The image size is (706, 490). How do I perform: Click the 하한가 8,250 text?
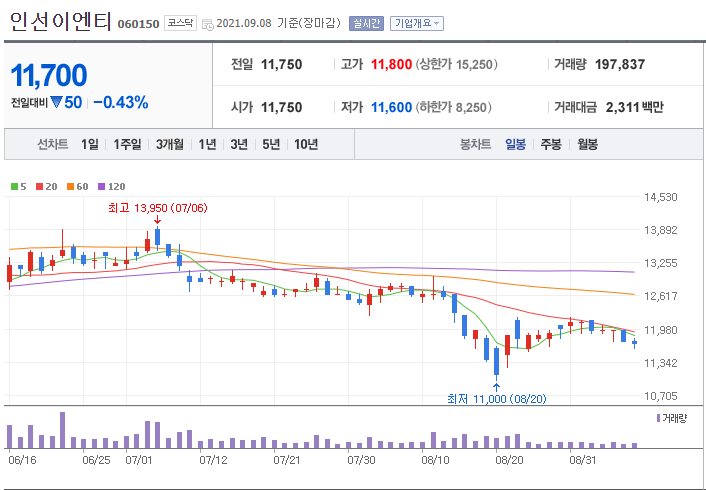tap(453, 107)
